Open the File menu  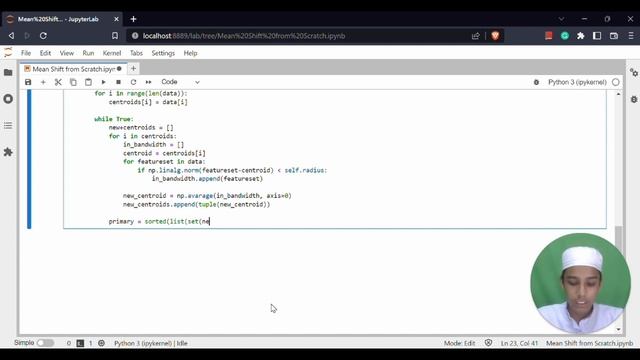coord(26,53)
